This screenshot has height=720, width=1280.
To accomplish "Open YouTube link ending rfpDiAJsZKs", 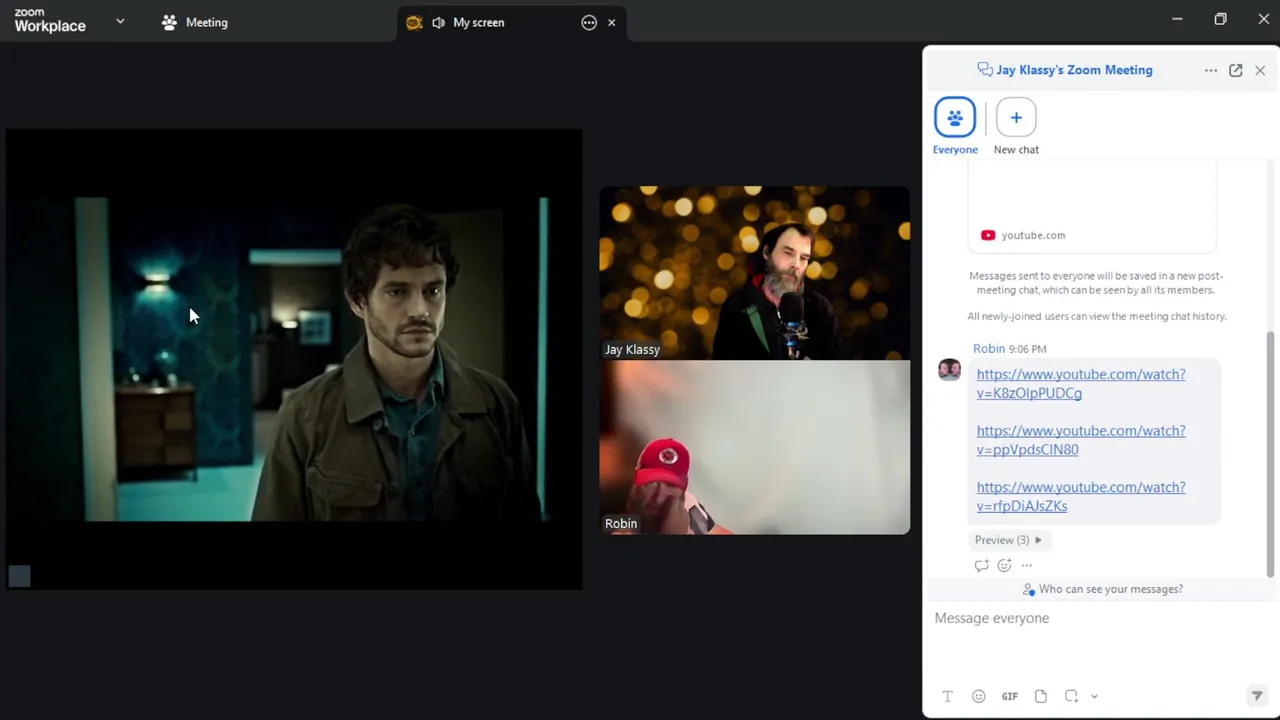I will [x=1081, y=496].
